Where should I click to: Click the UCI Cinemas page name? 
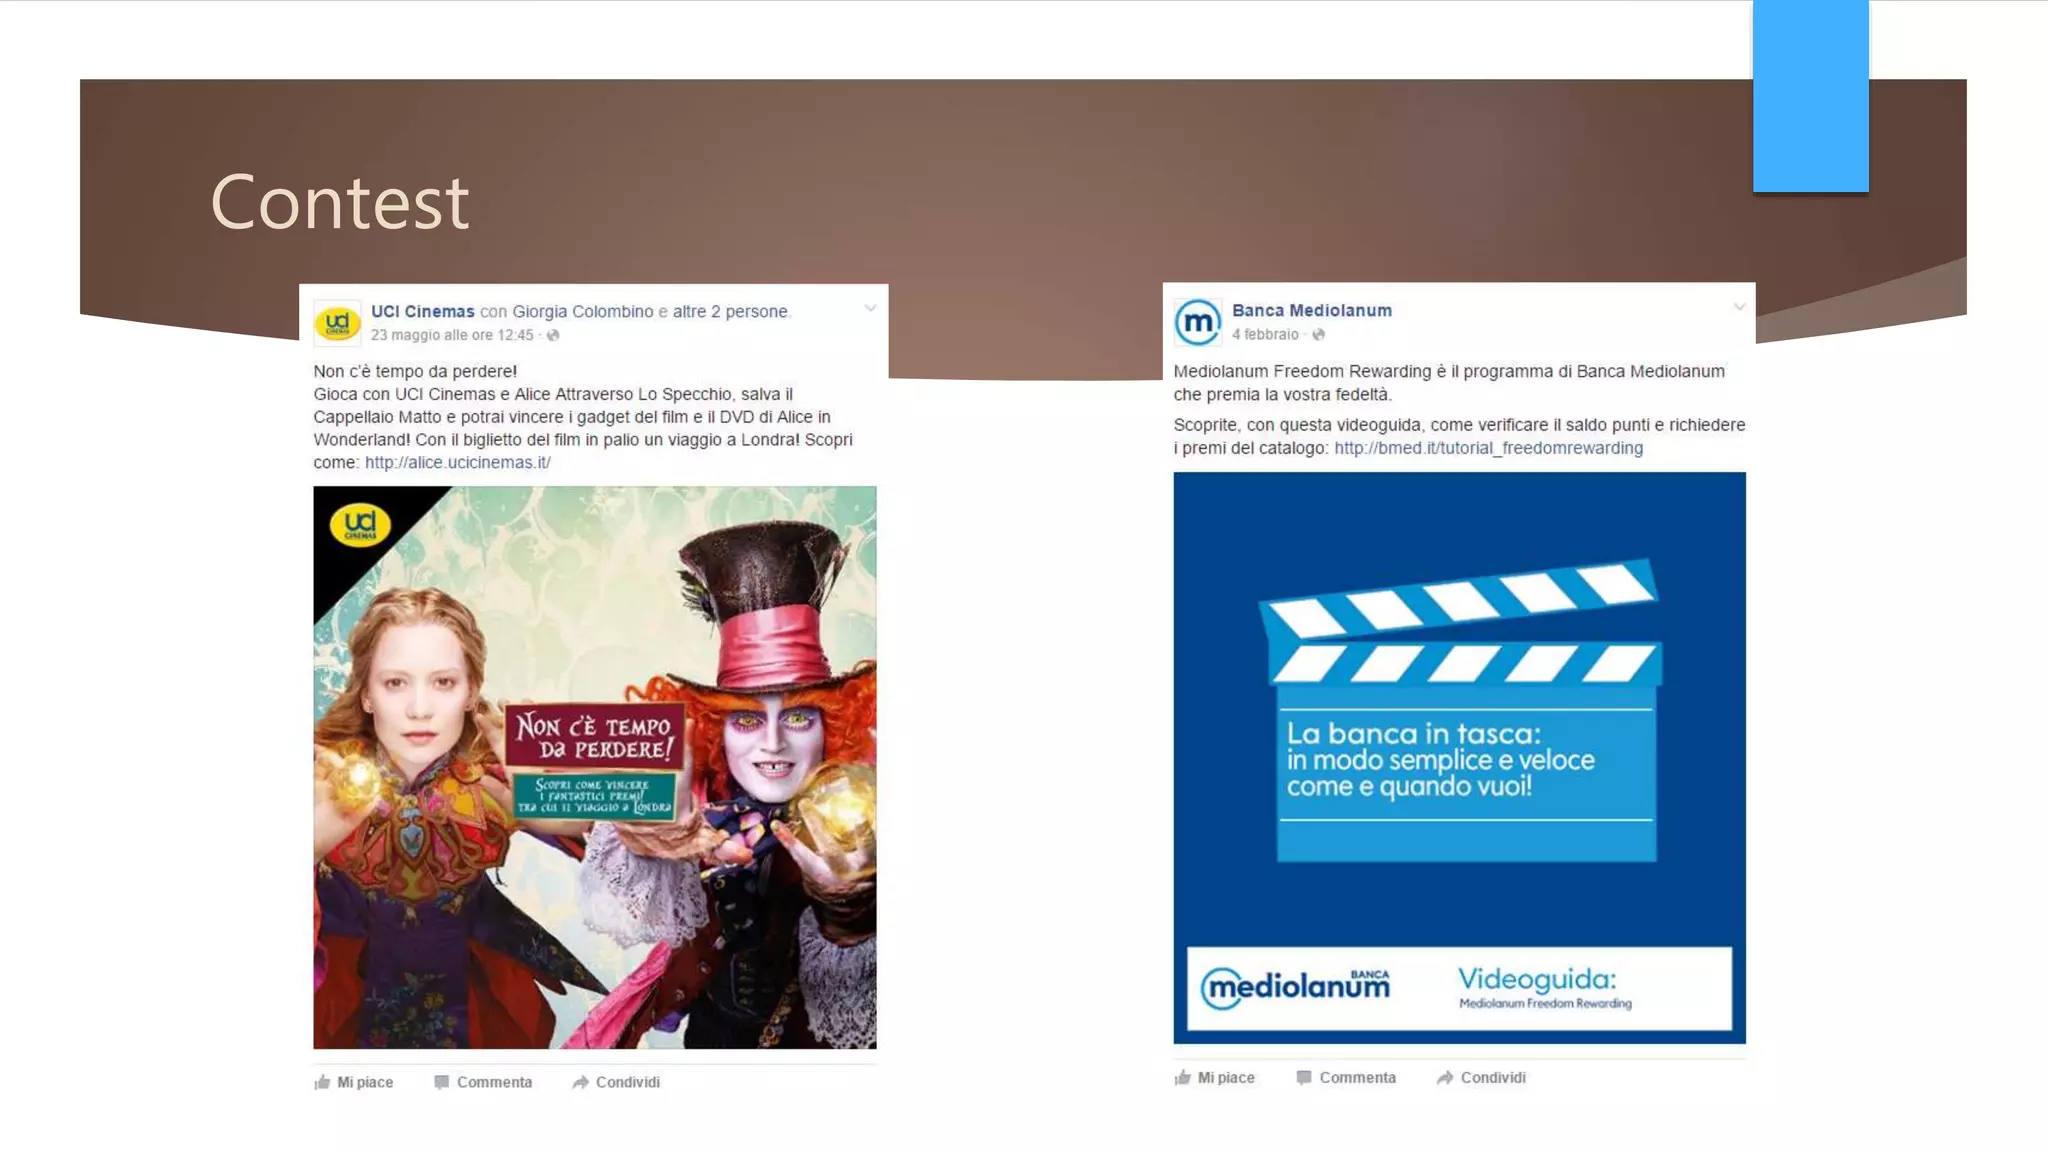point(422,312)
